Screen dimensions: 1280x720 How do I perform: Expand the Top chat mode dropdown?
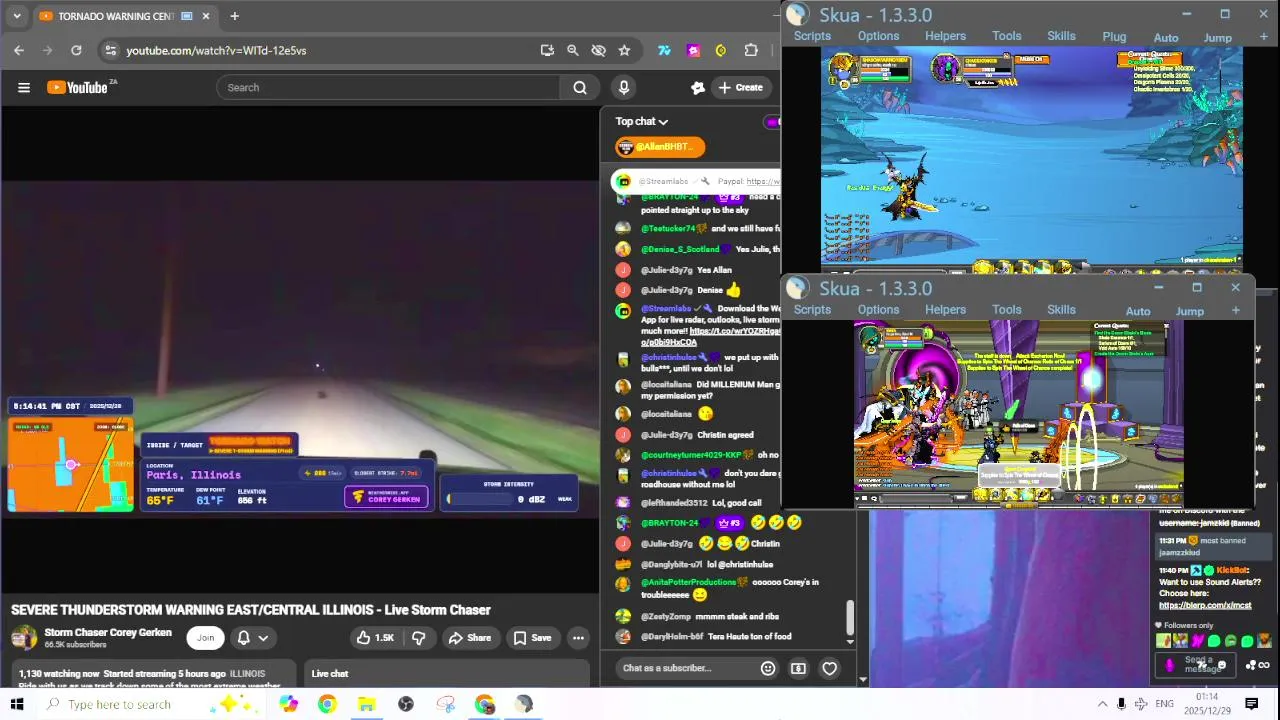[x=642, y=121]
